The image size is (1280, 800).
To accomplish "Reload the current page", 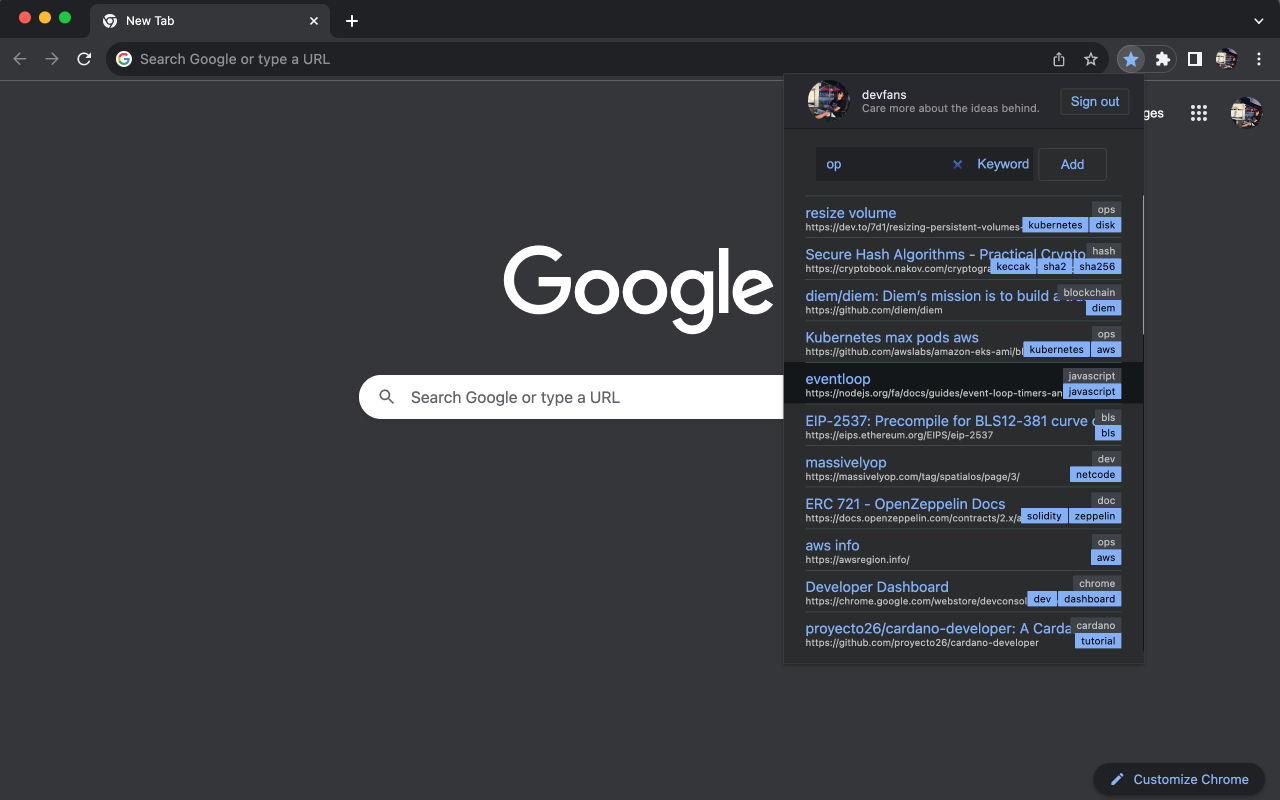I will click(84, 59).
